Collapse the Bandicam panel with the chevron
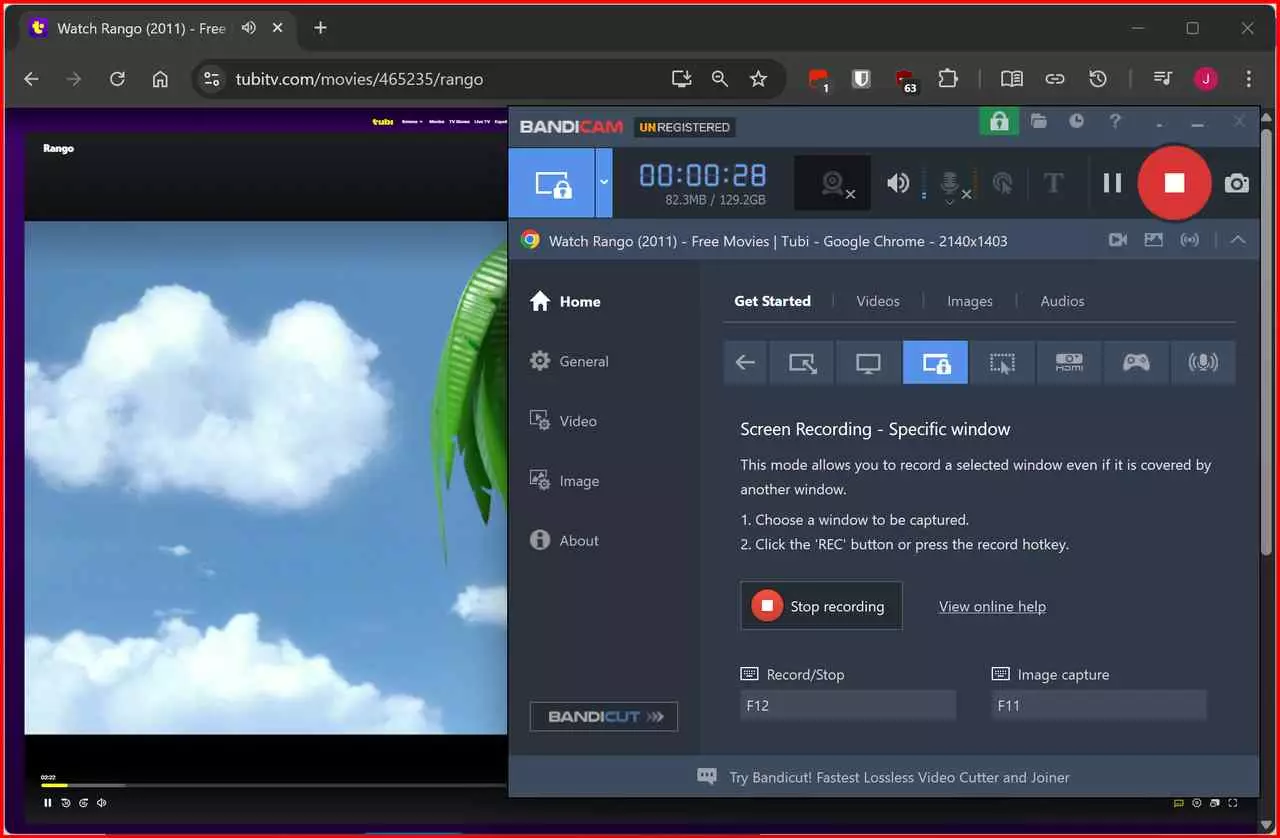Viewport: 1280px width, 838px height. tap(1237, 240)
